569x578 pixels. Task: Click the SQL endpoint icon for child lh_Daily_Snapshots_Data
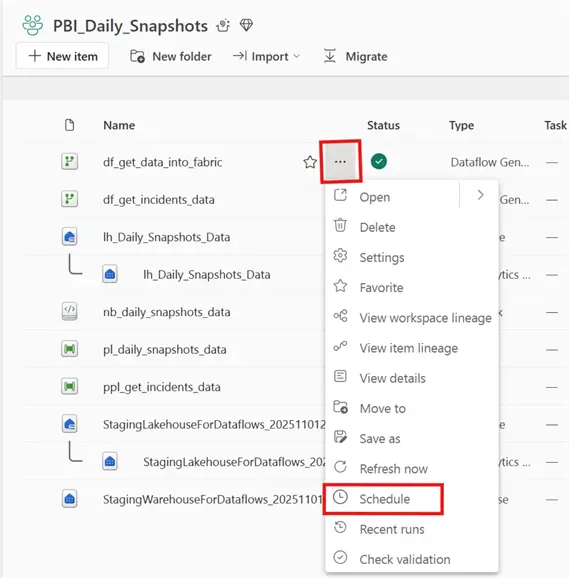click(x=110, y=274)
